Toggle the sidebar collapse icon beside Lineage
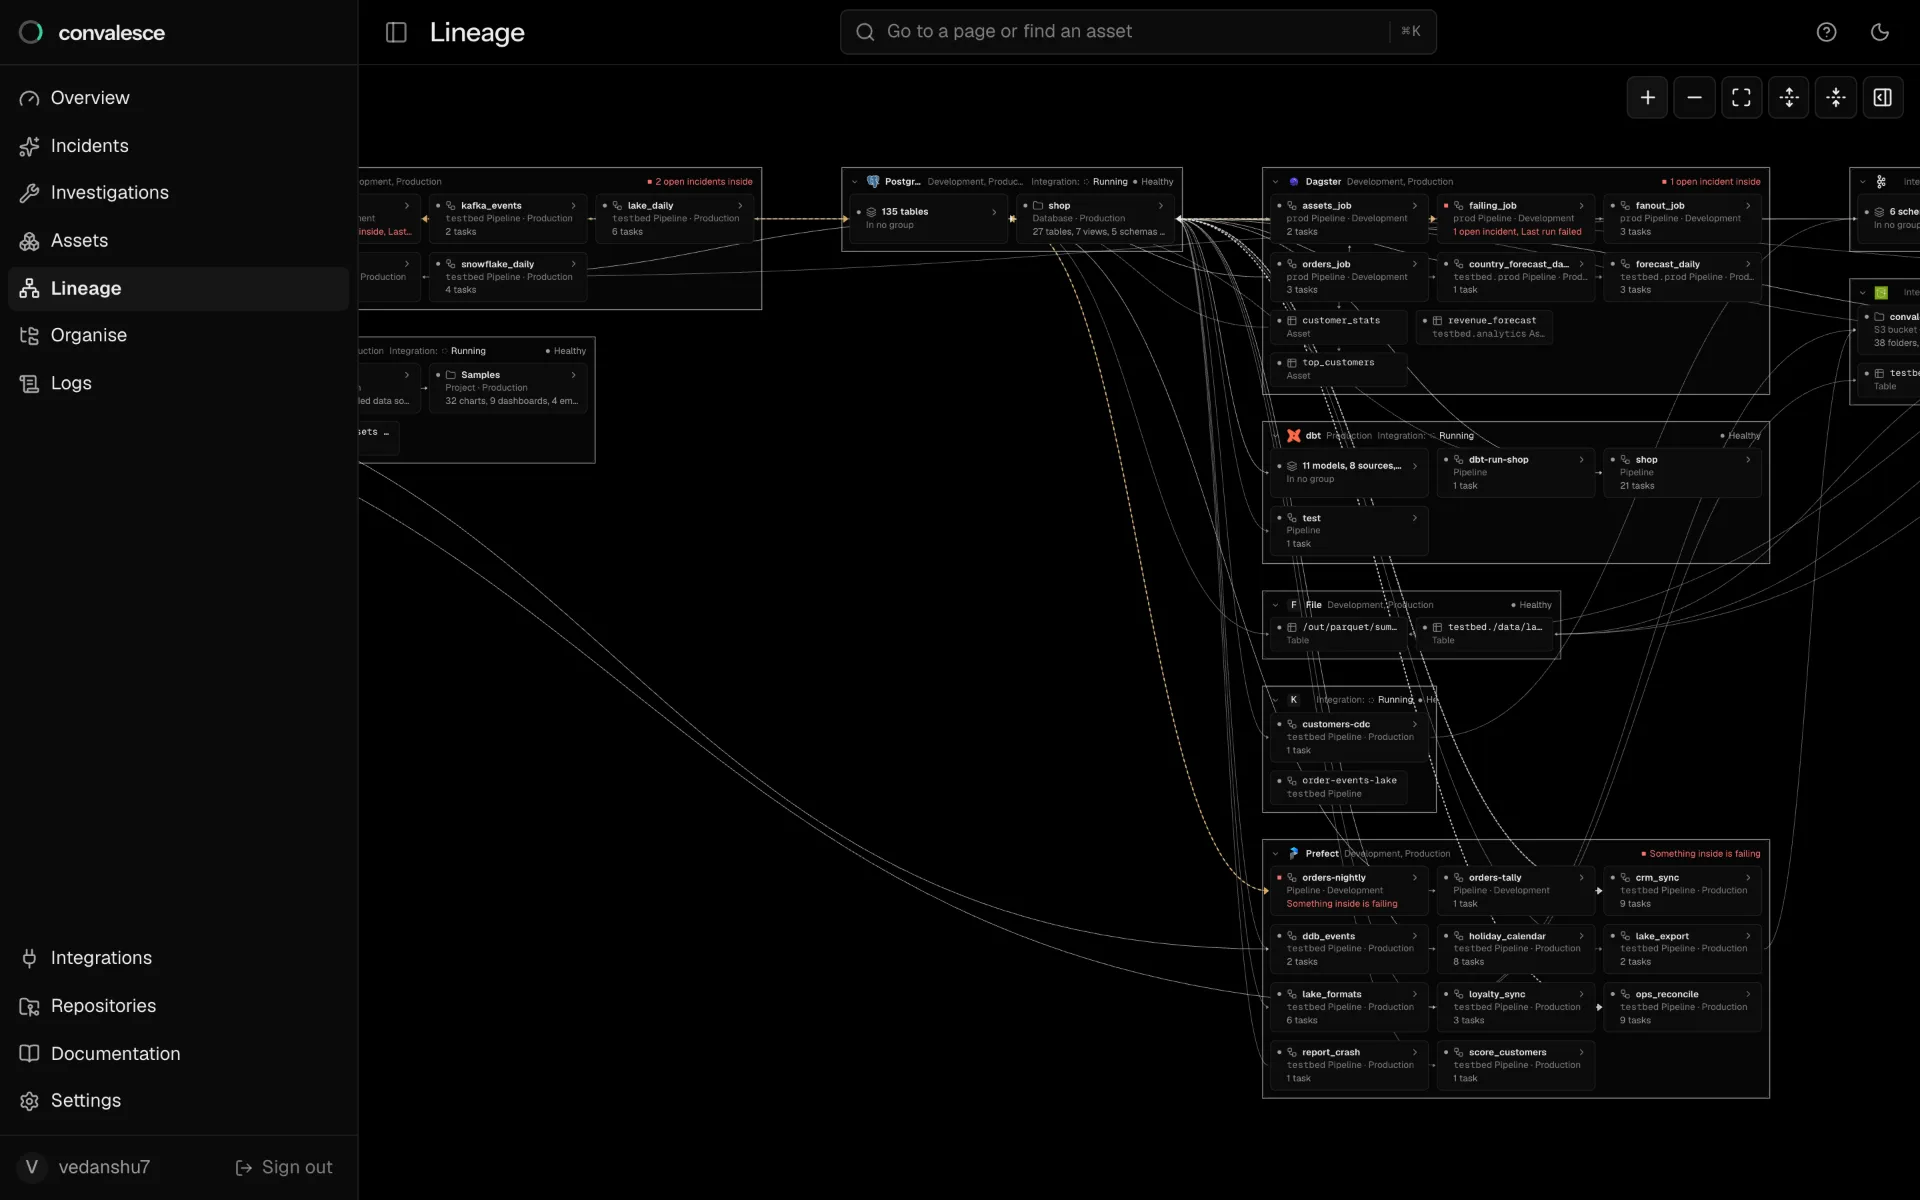The image size is (1920, 1200). (396, 32)
